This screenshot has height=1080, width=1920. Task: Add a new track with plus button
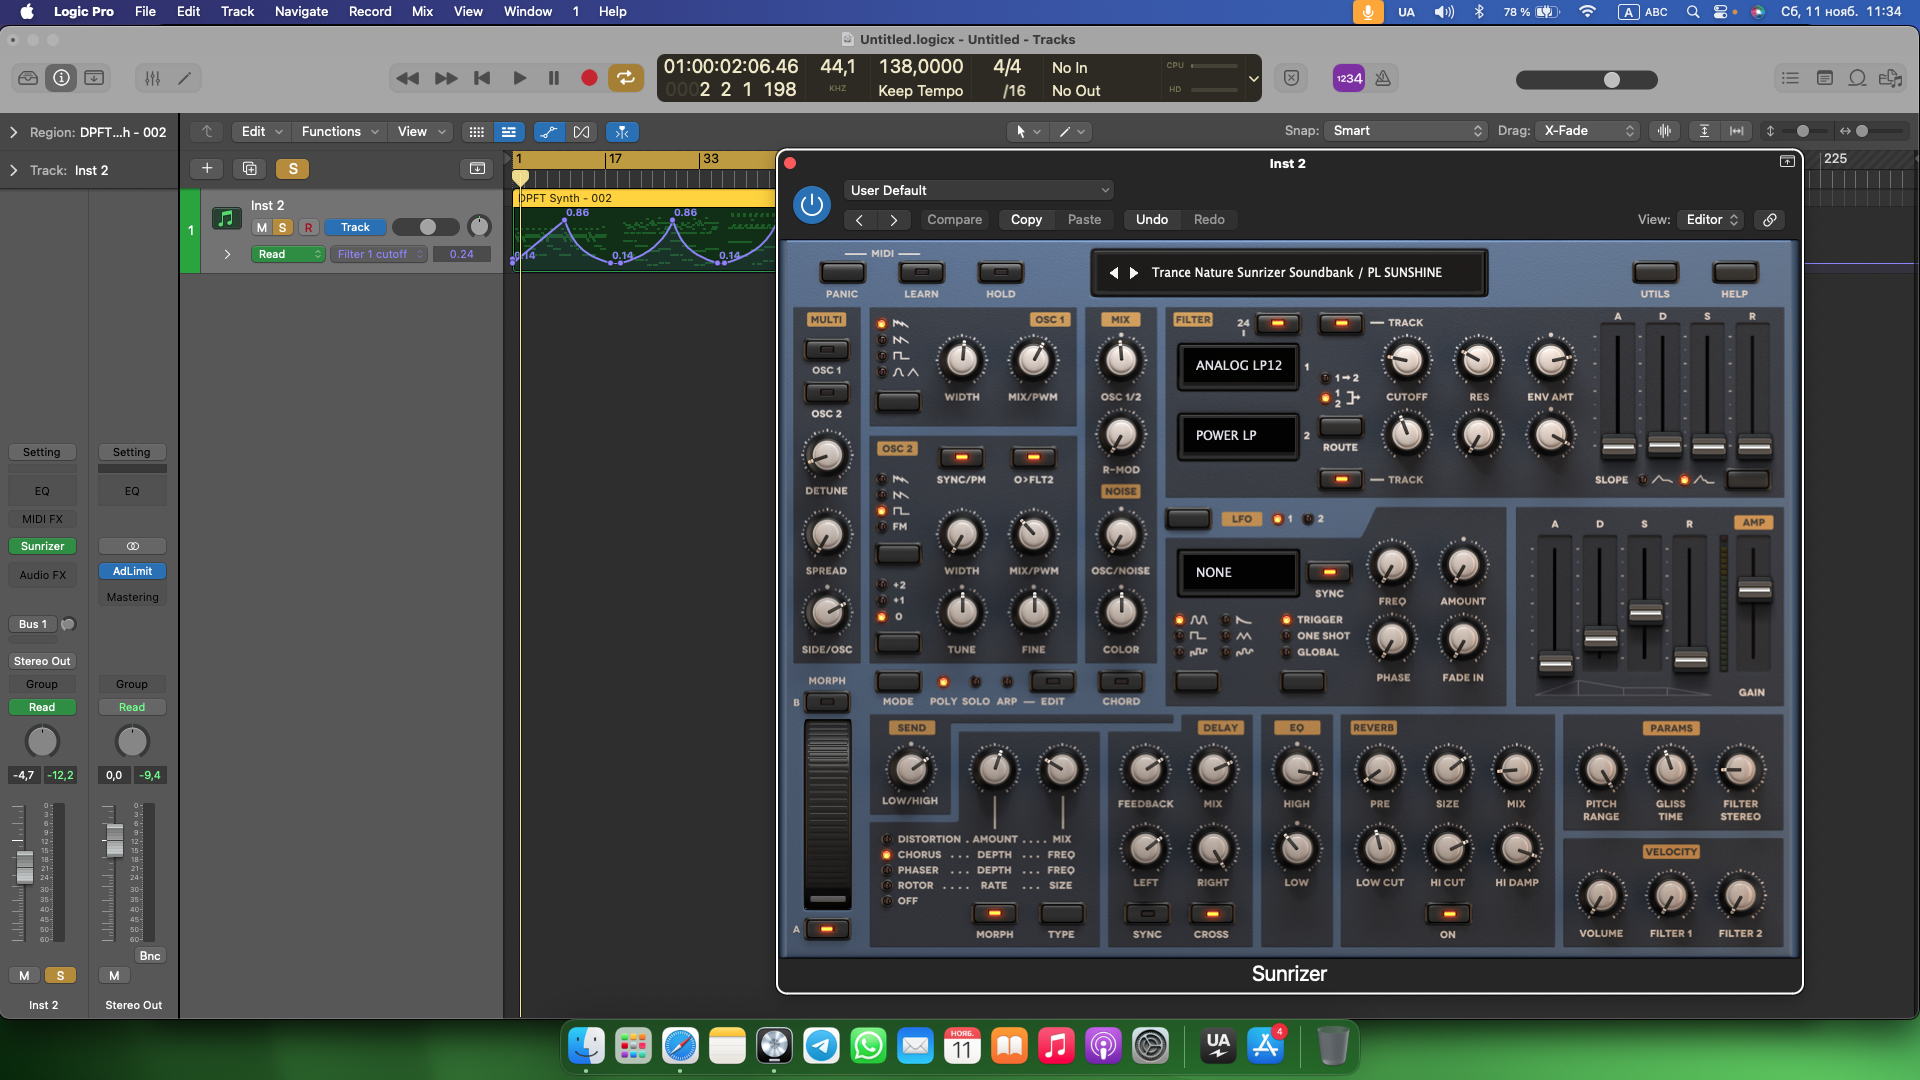click(x=207, y=169)
